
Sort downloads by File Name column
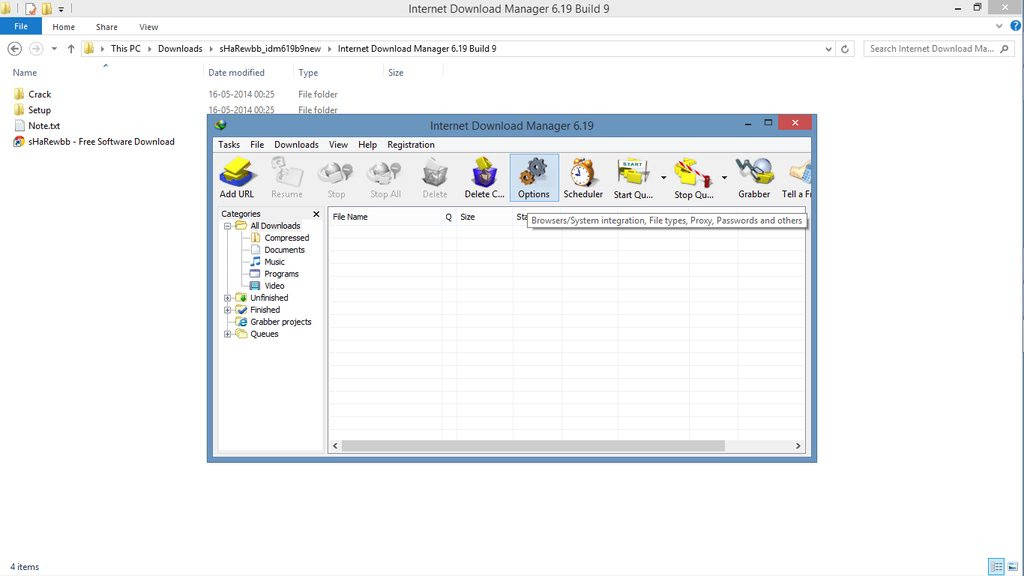(x=385, y=217)
